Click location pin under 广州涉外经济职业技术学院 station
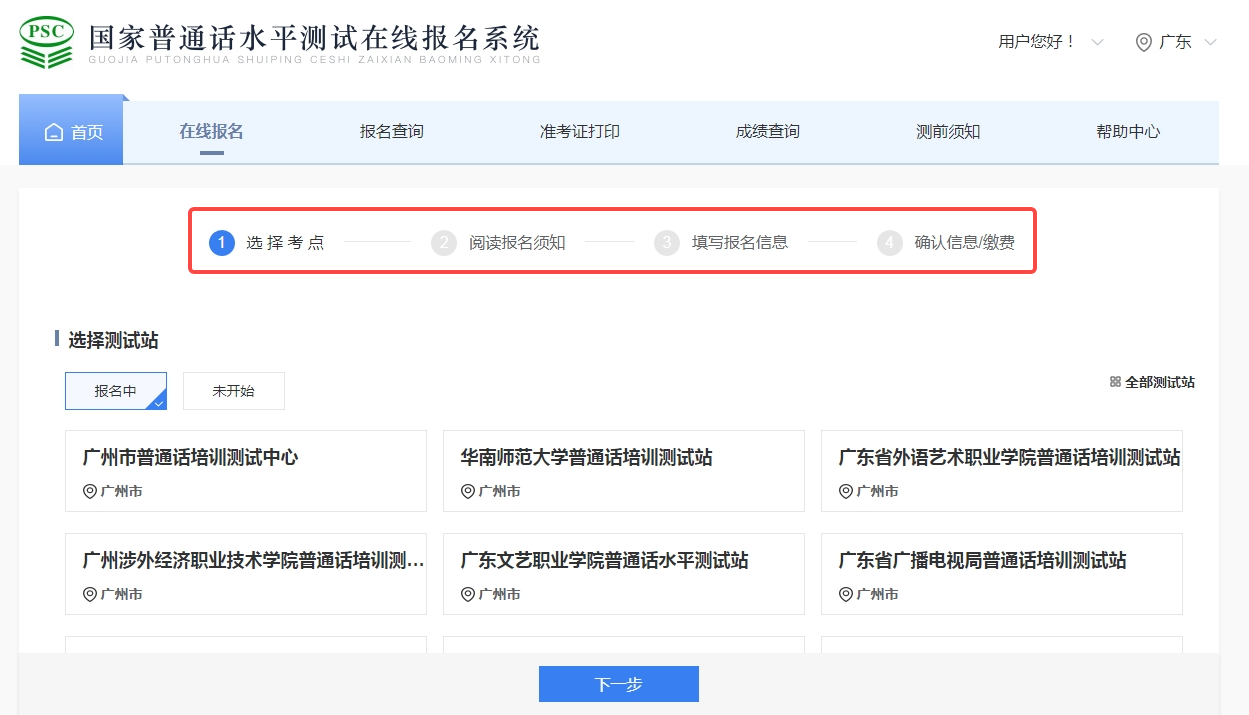The image size is (1249, 715). (x=90, y=594)
